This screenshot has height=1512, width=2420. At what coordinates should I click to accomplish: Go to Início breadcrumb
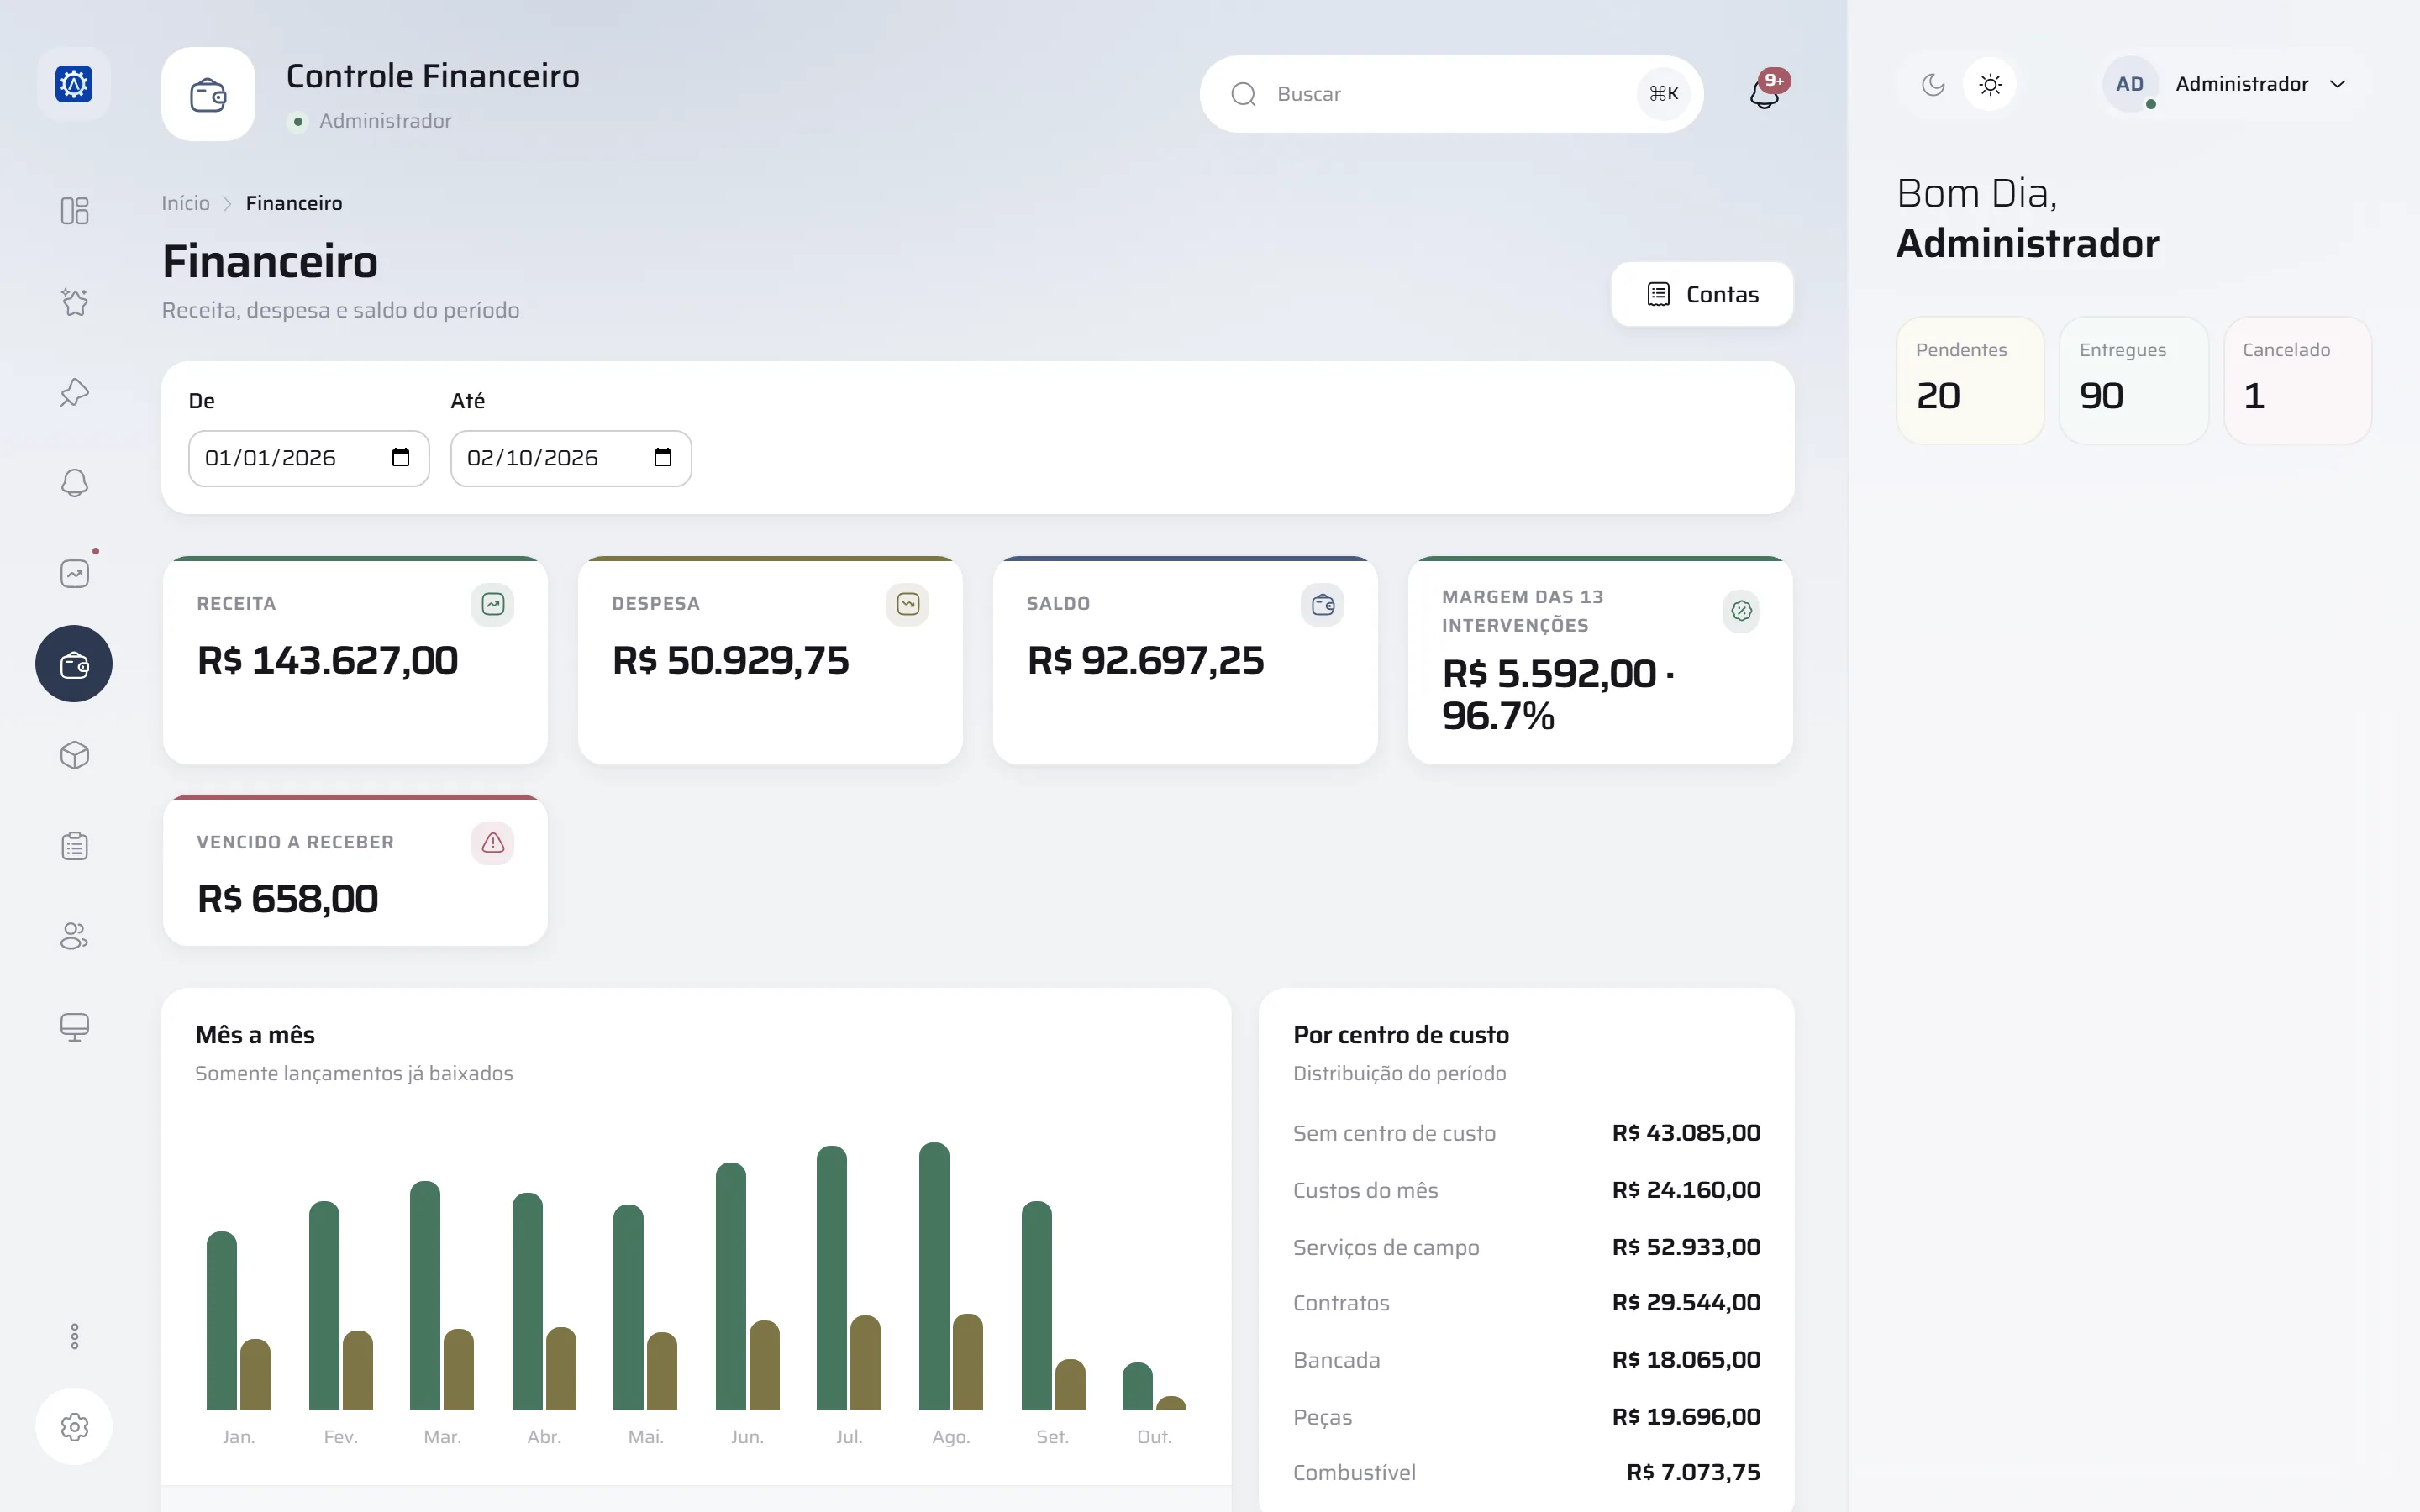186,203
